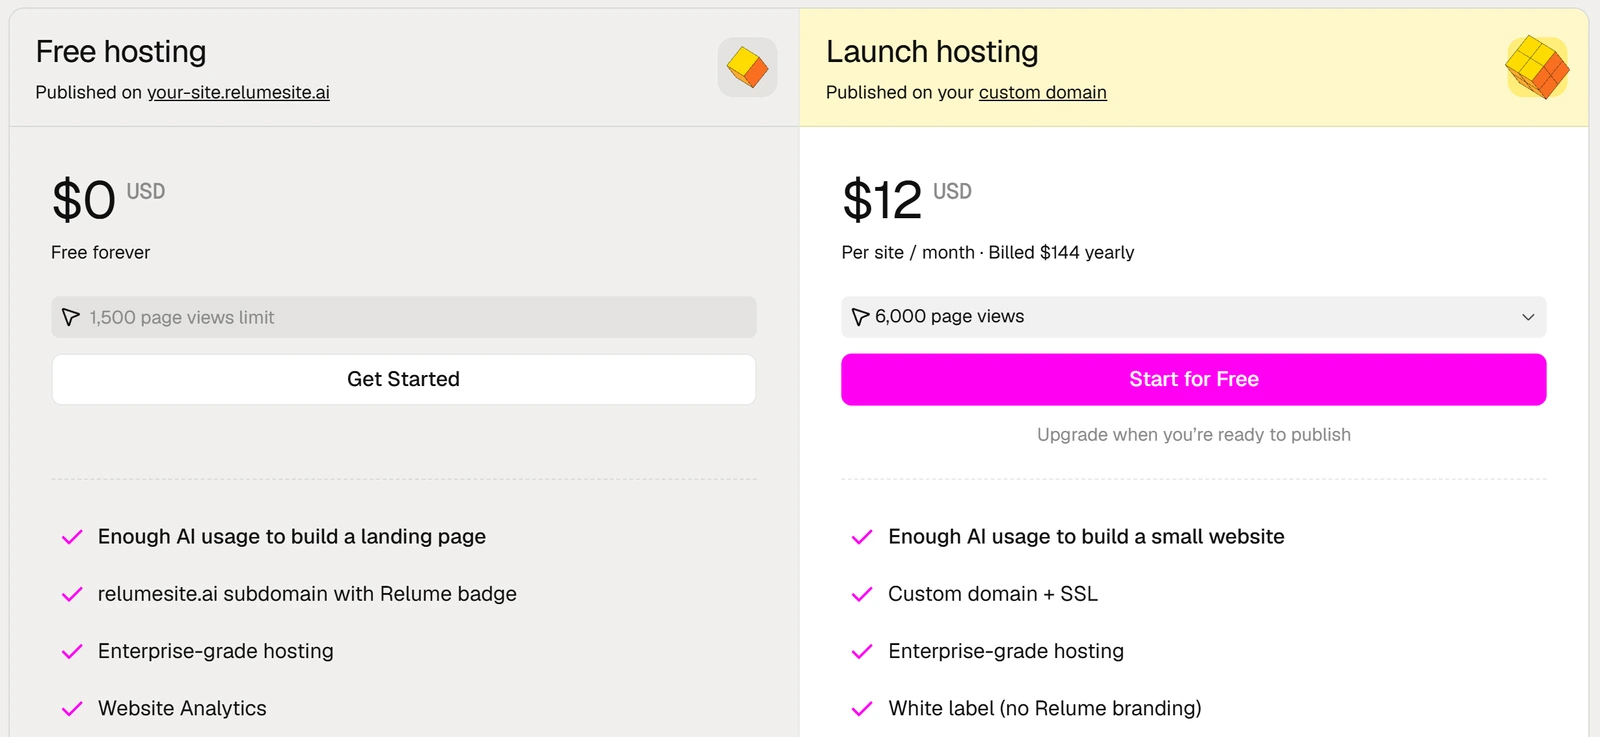
Task: Click the USD label beside $12
Action: (952, 191)
